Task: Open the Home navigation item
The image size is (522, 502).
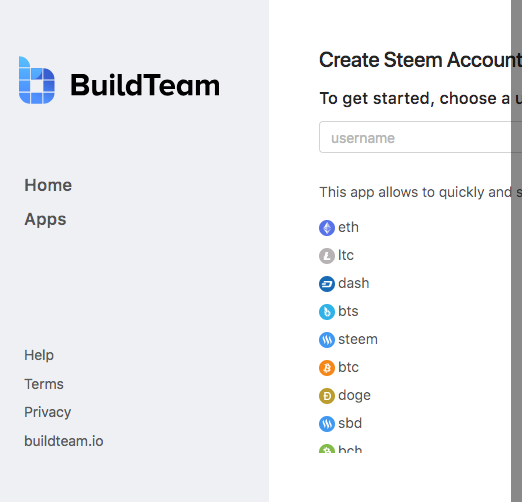Action: [x=48, y=185]
